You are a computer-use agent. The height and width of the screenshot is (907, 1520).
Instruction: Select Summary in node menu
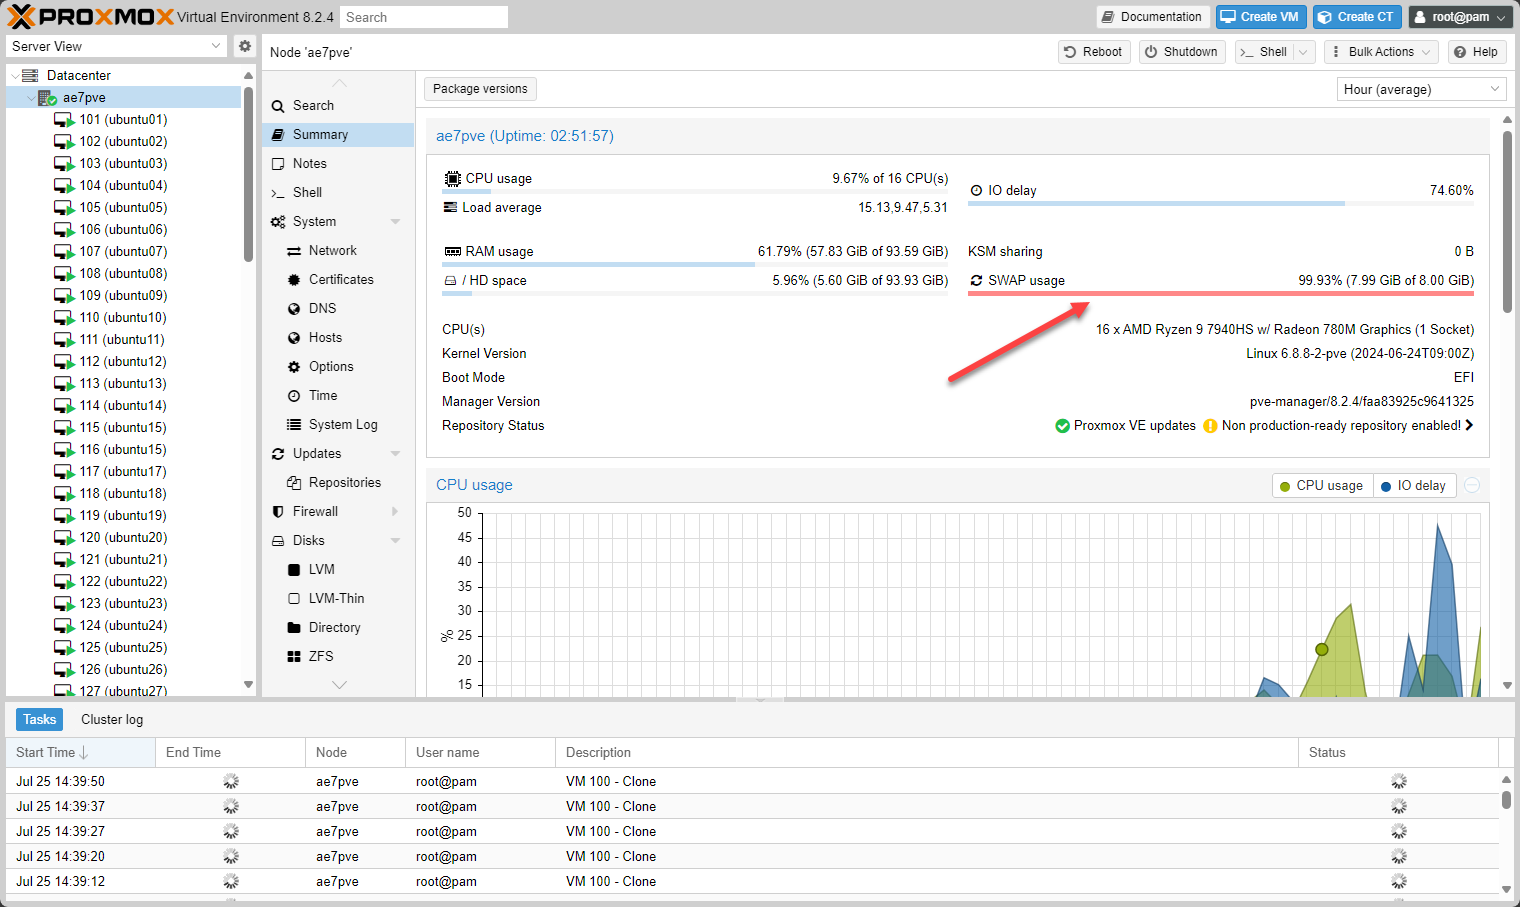point(338,135)
